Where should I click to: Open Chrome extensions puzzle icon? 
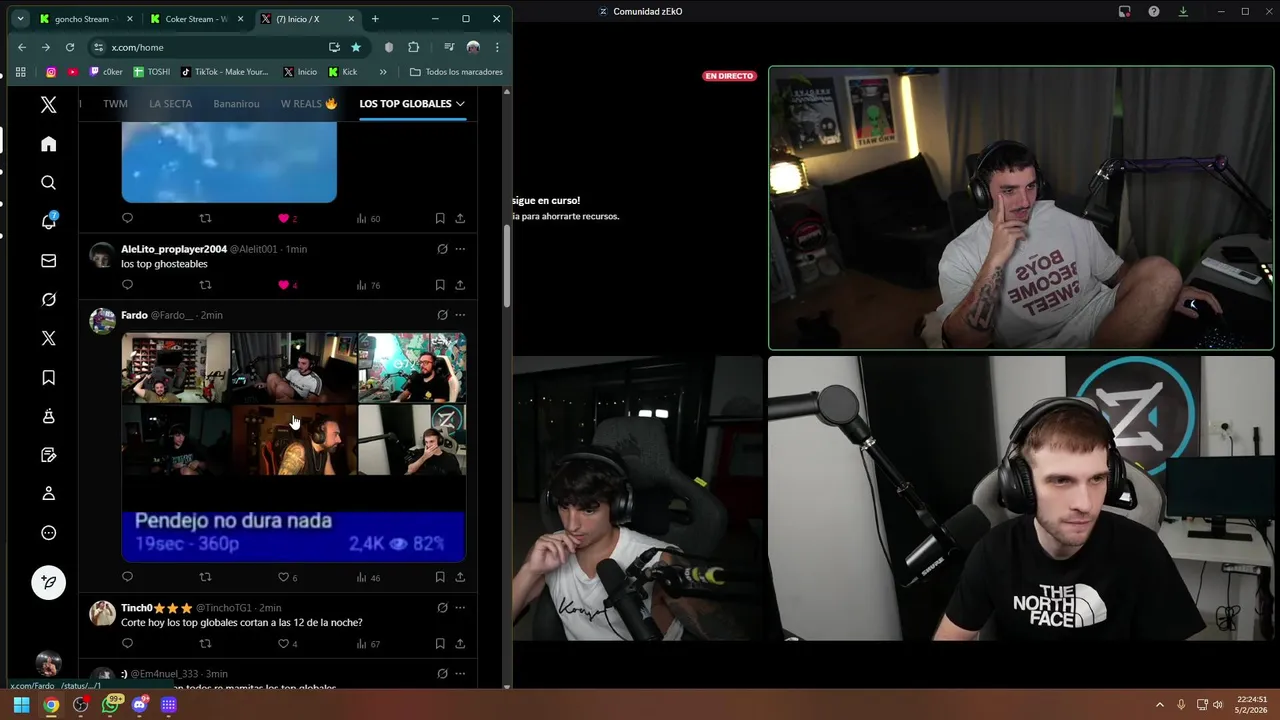[414, 47]
